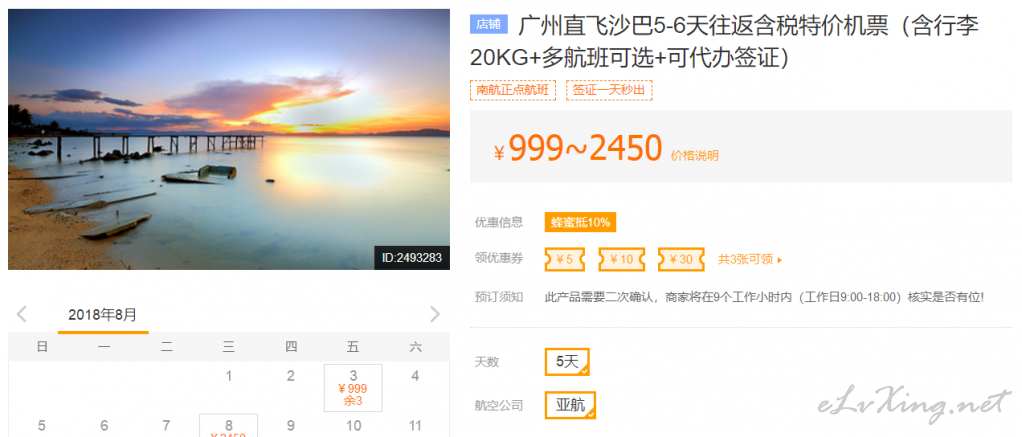Select August 3 priced ¥999

[x=353, y=388]
